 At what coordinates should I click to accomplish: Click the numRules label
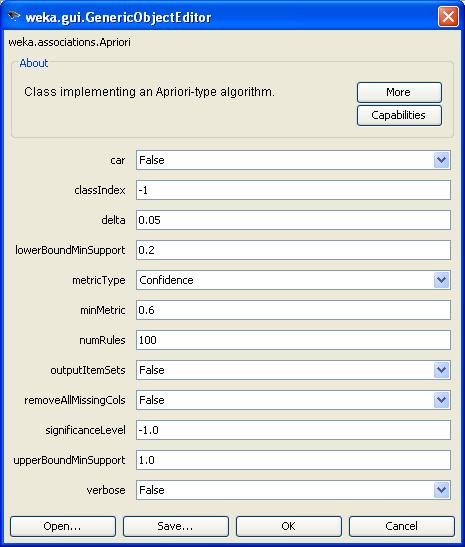click(102, 340)
